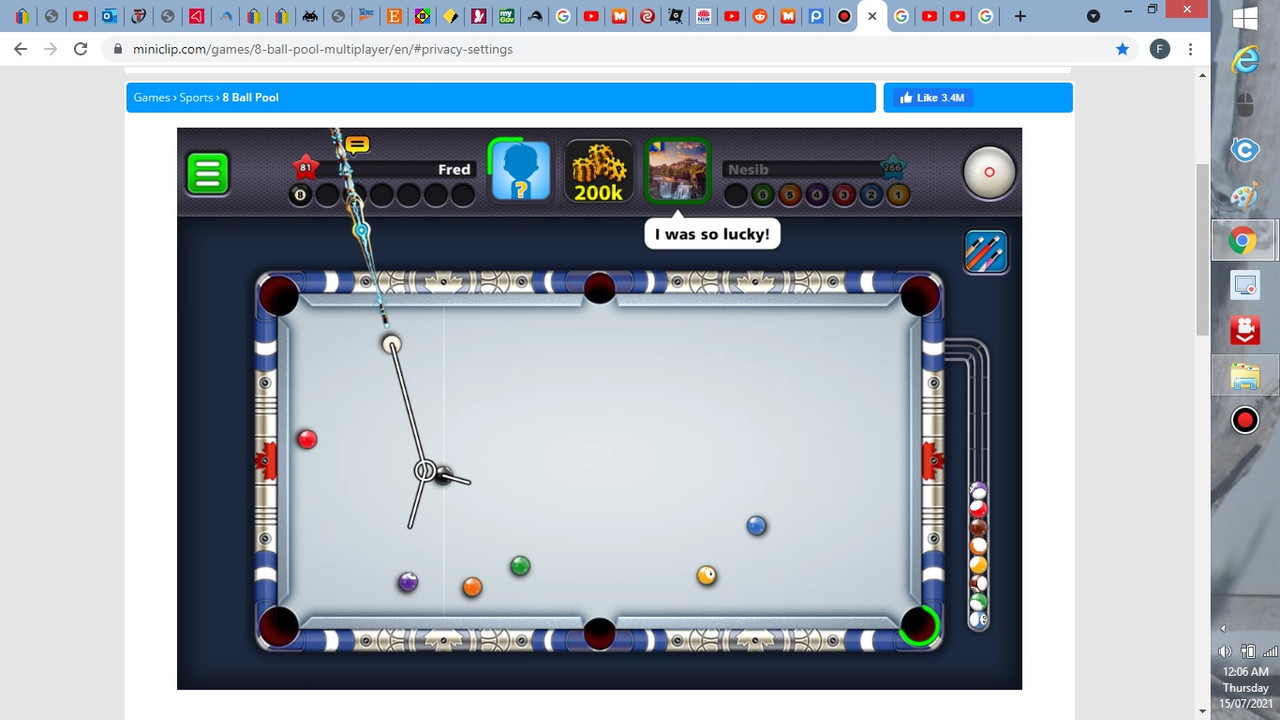The height and width of the screenshot is (720, 1280).
Task: Open the yellow chat bubble icon
Action: point(357,145)
